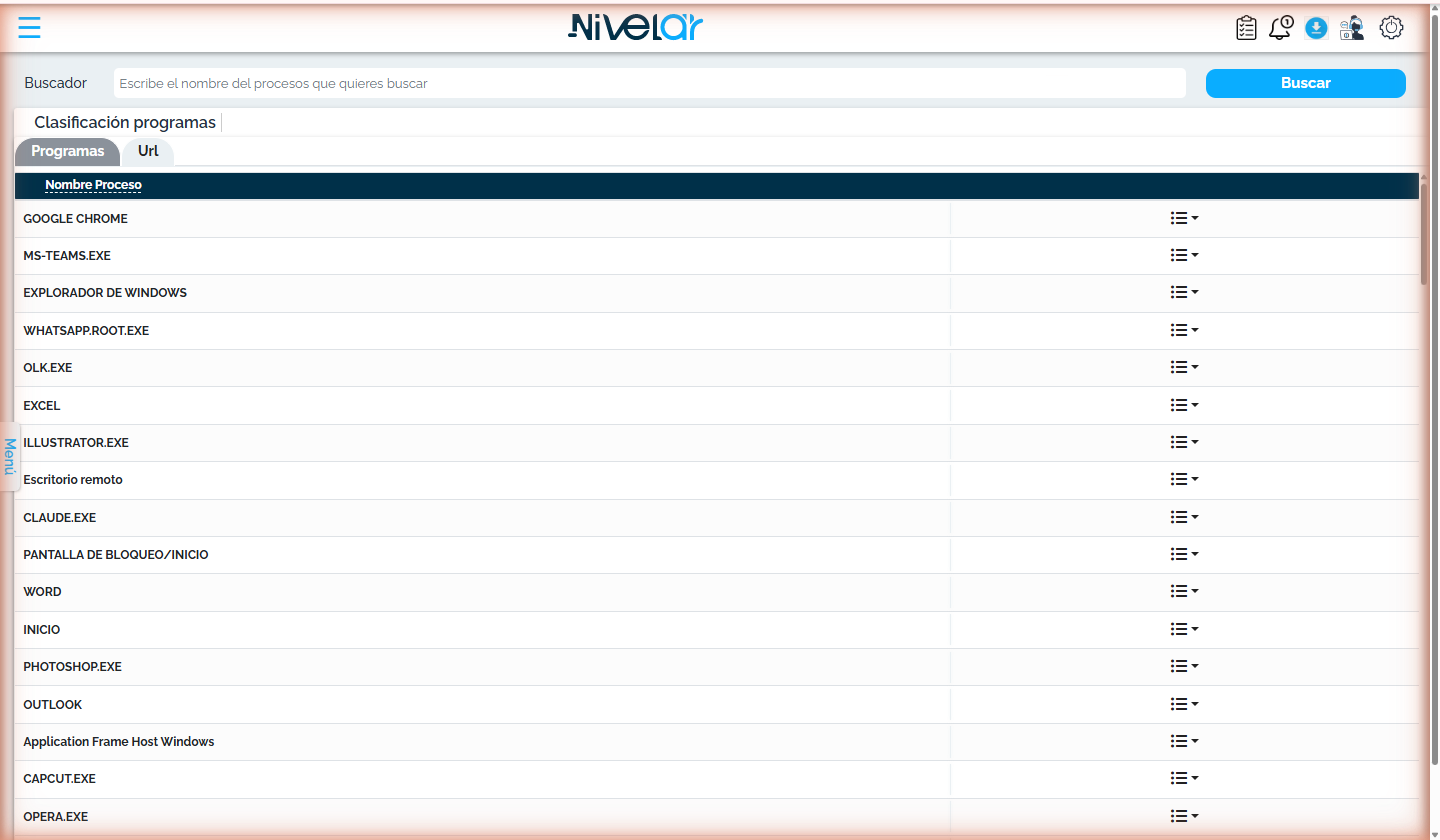Open the list dropdown for OUTLOOK
Screen dimensions: 1440x840
(x=1184, y=704)
